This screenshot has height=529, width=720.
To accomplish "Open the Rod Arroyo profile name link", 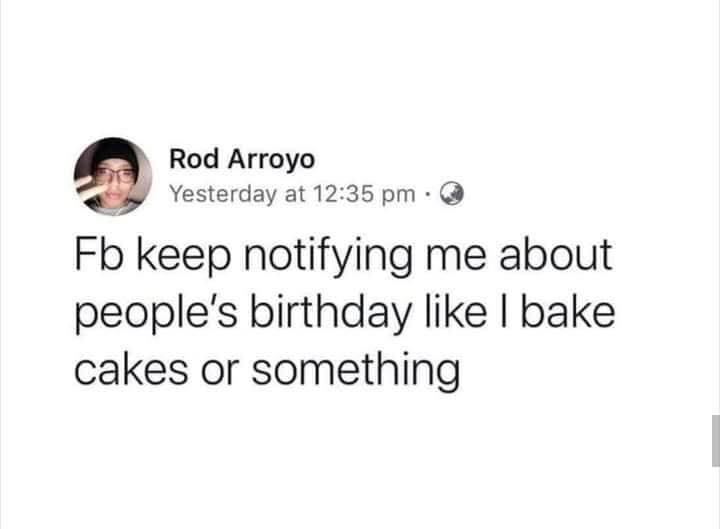I will [242, 159].
